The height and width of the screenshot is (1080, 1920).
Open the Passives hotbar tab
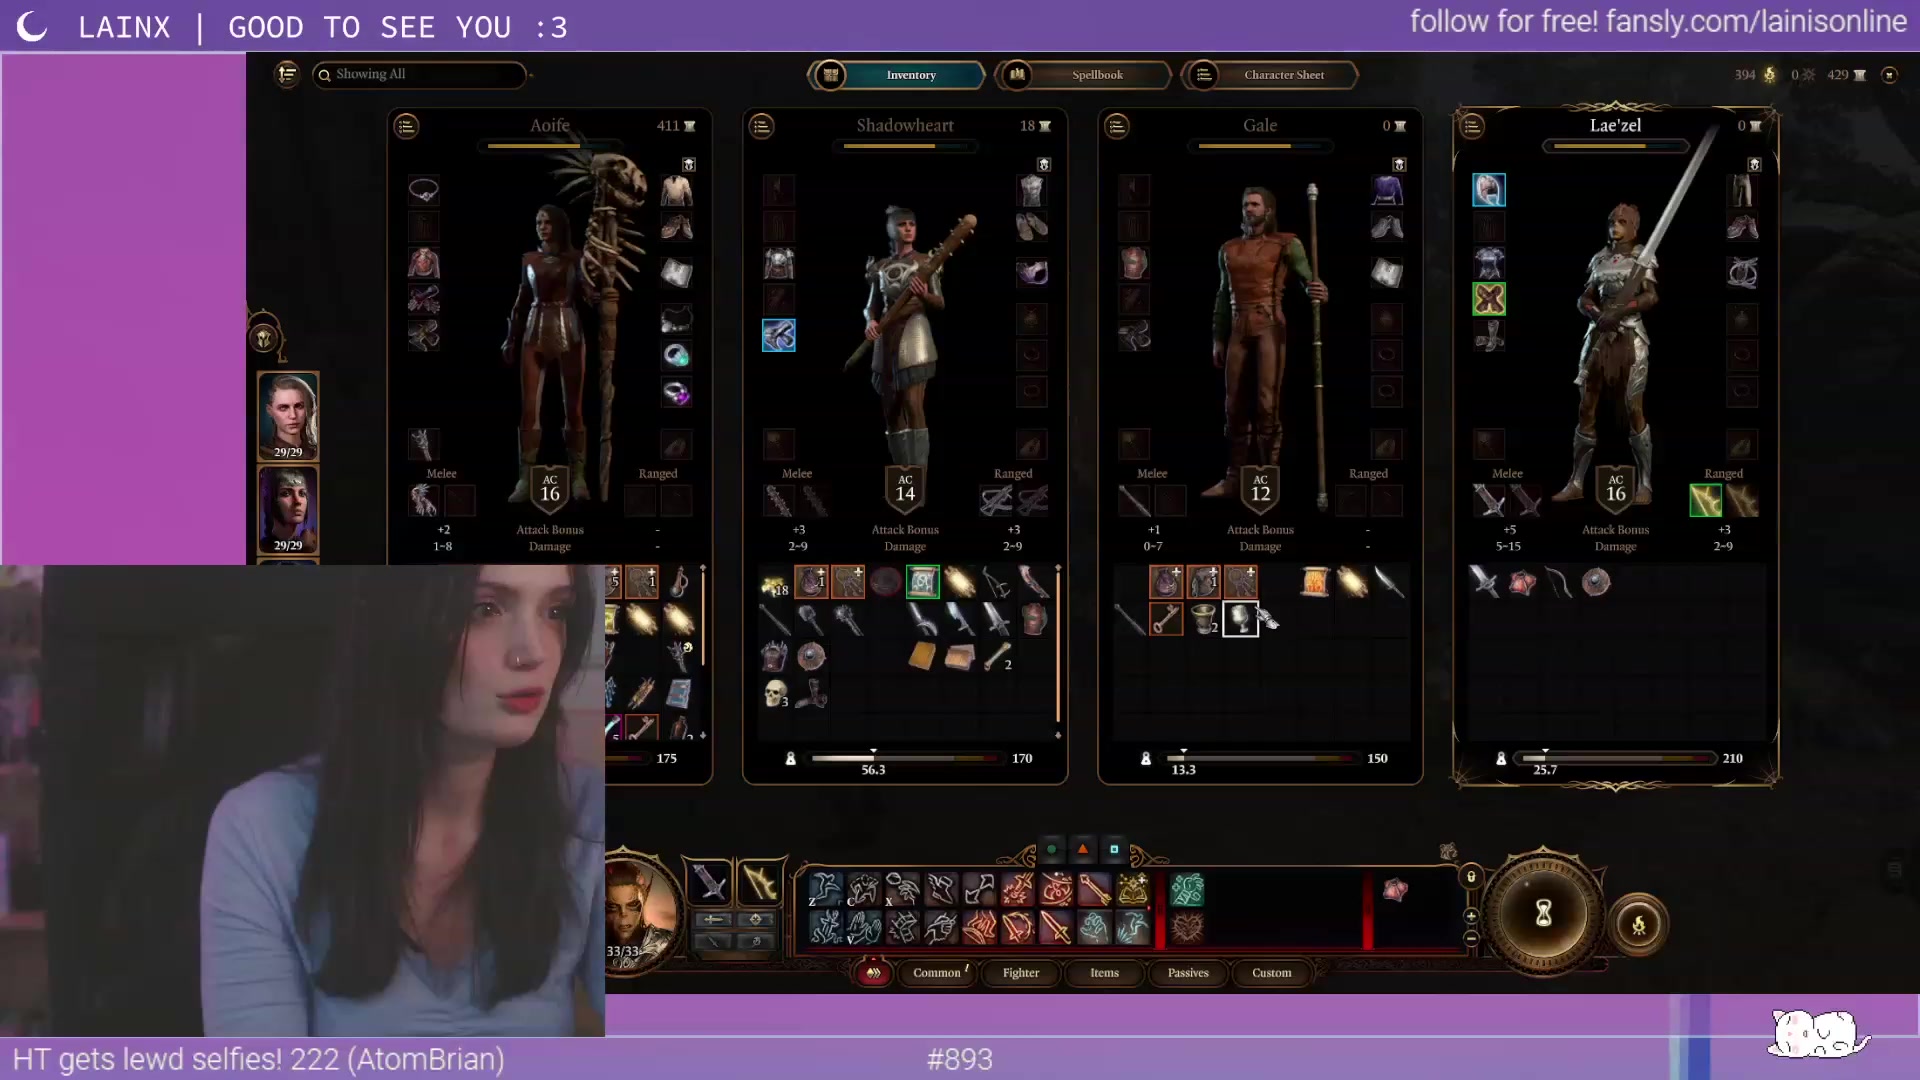pos(1188,972)
